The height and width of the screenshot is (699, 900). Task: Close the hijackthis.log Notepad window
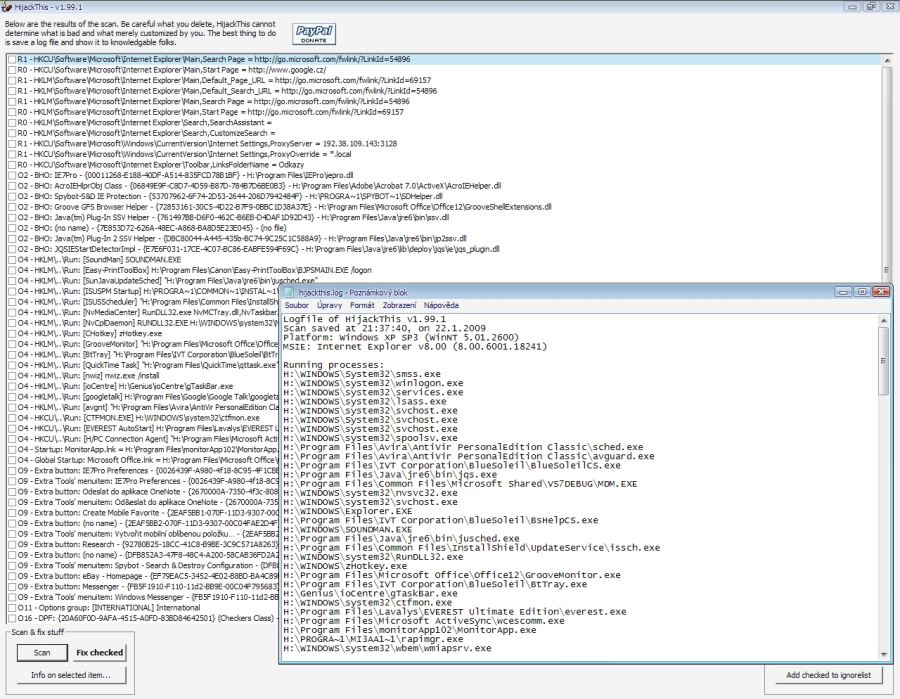click(881, 292)
